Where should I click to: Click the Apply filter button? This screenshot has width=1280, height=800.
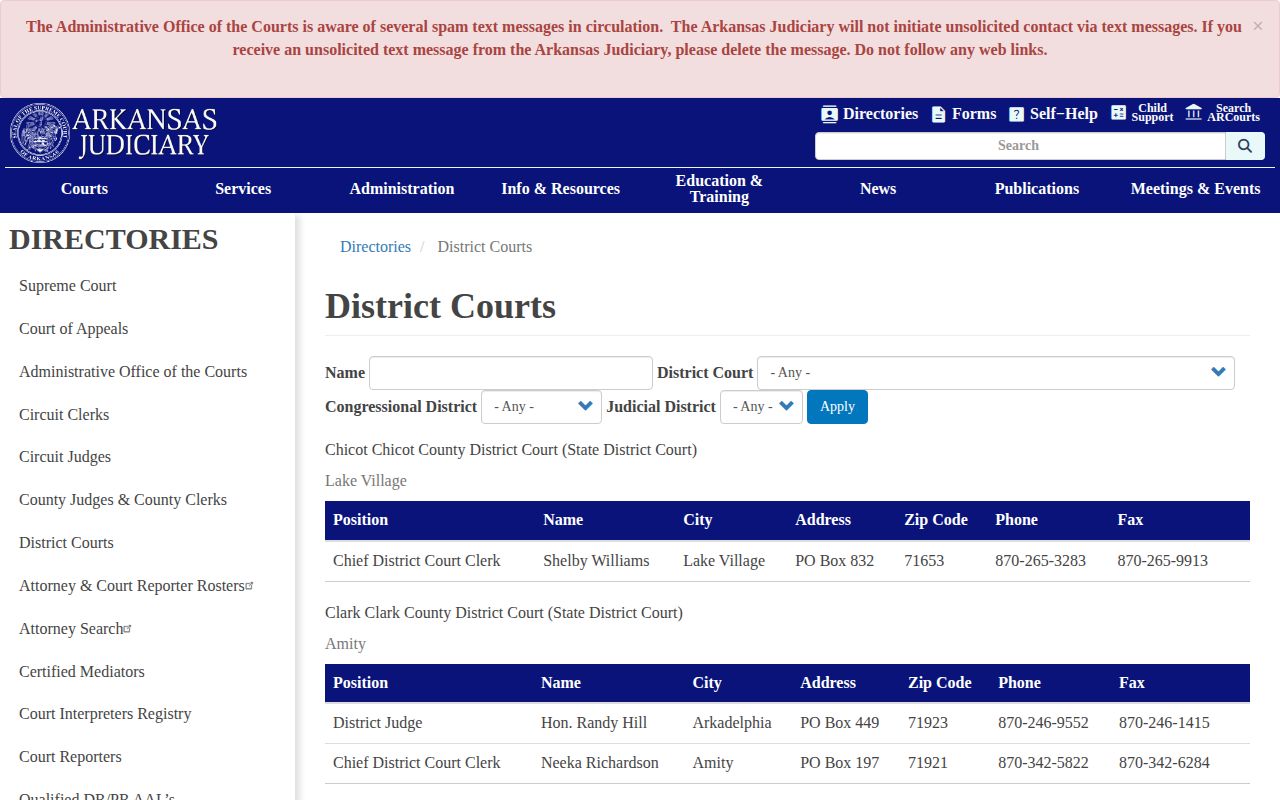click(x=837, y=407)
